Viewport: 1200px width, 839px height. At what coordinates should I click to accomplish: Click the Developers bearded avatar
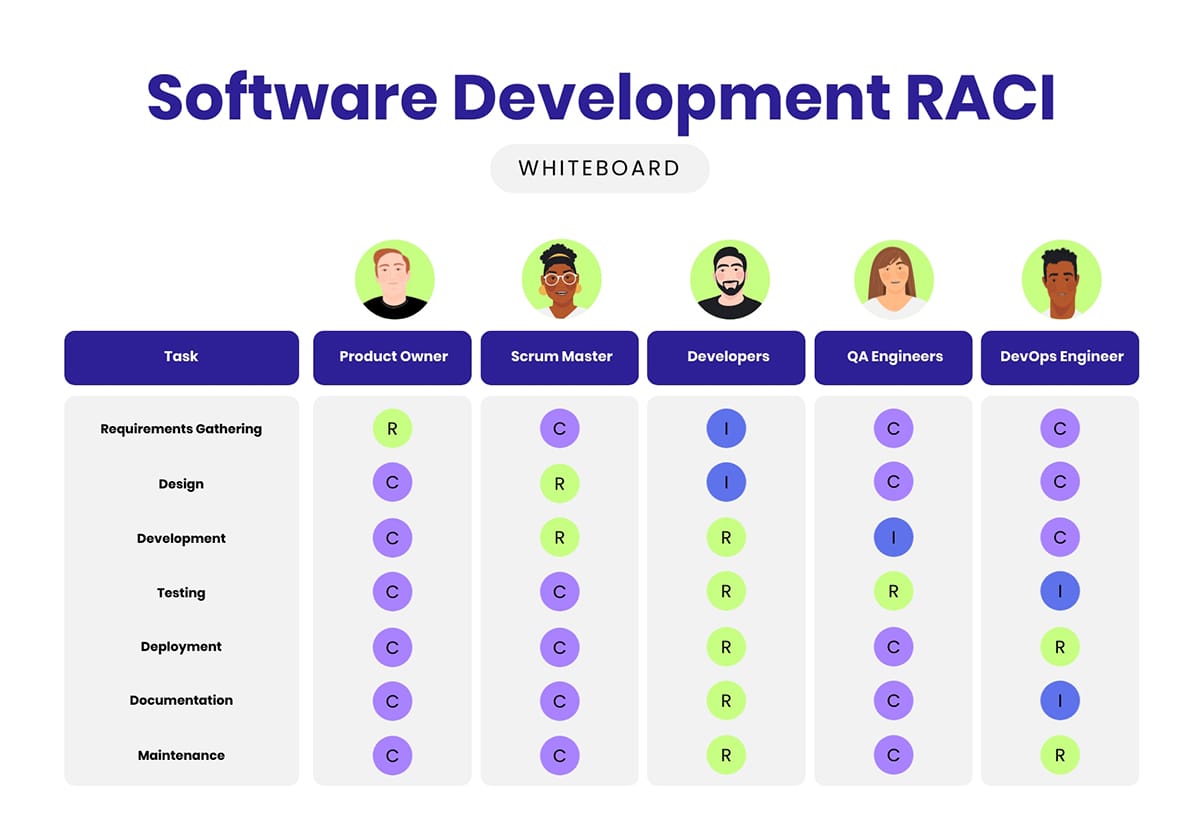point(730,280)
